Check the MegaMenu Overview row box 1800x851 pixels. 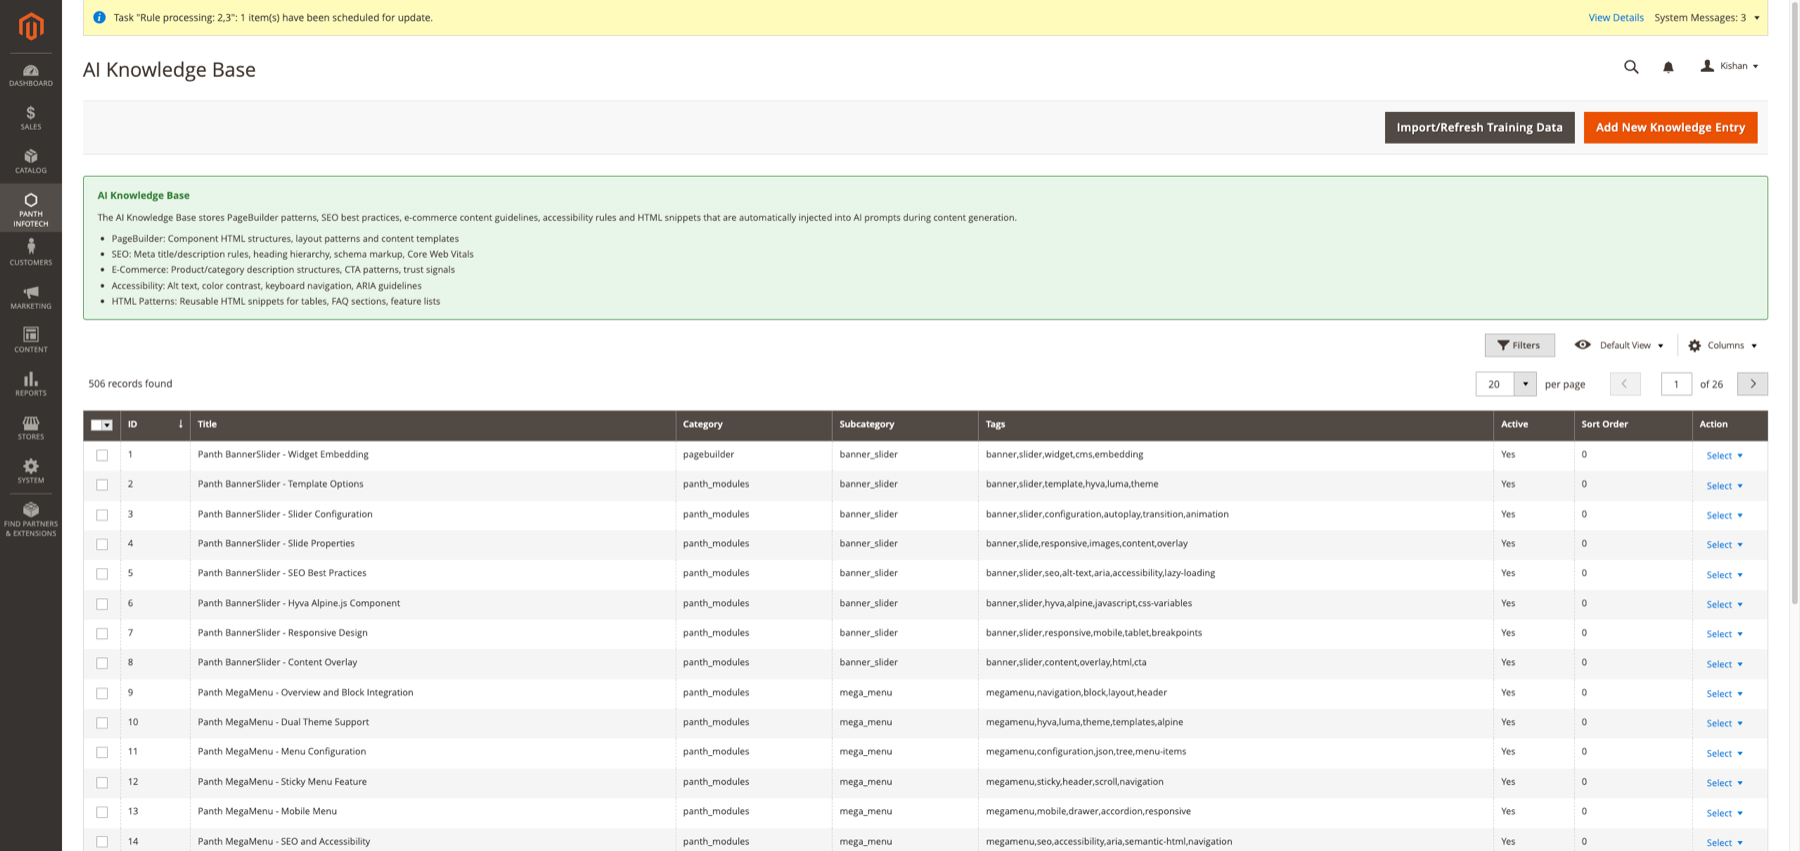[x=102, y=693]
